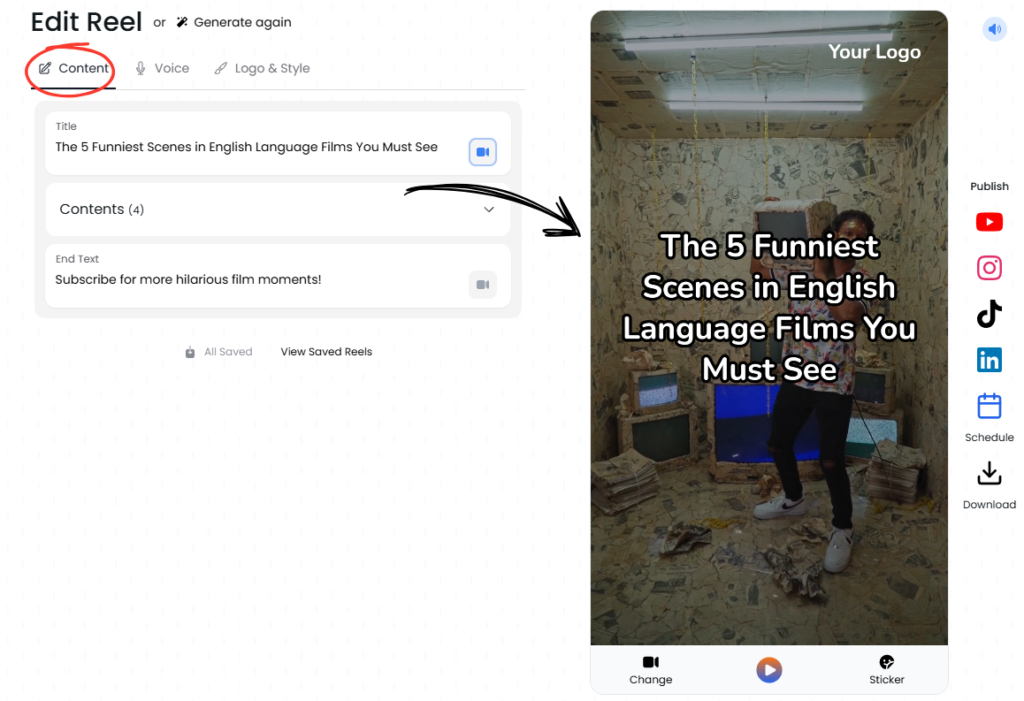Click the Contents (4) label
The image size is (1024, 701).
pyautogui.click(x=101, y=209)
